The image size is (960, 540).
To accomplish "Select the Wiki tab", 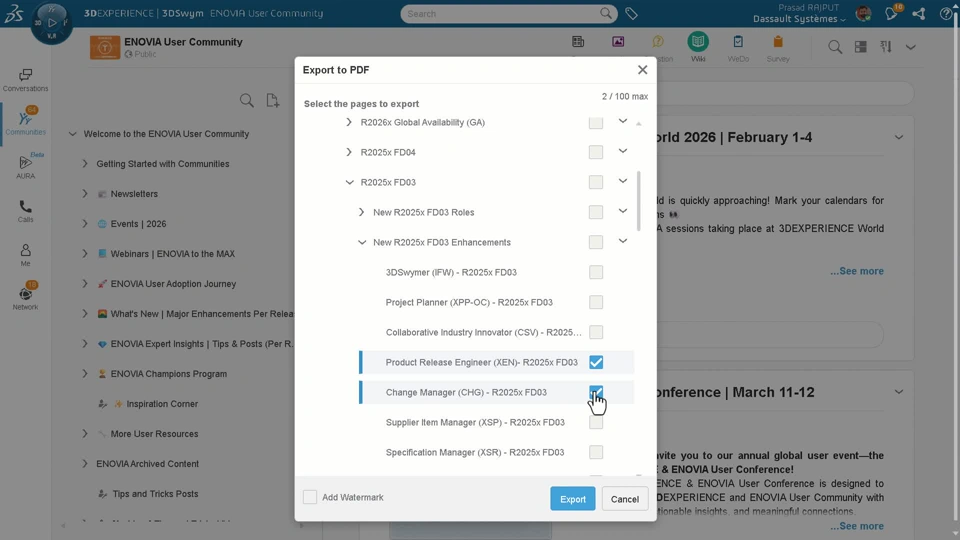I will click(x=698, y=48).
